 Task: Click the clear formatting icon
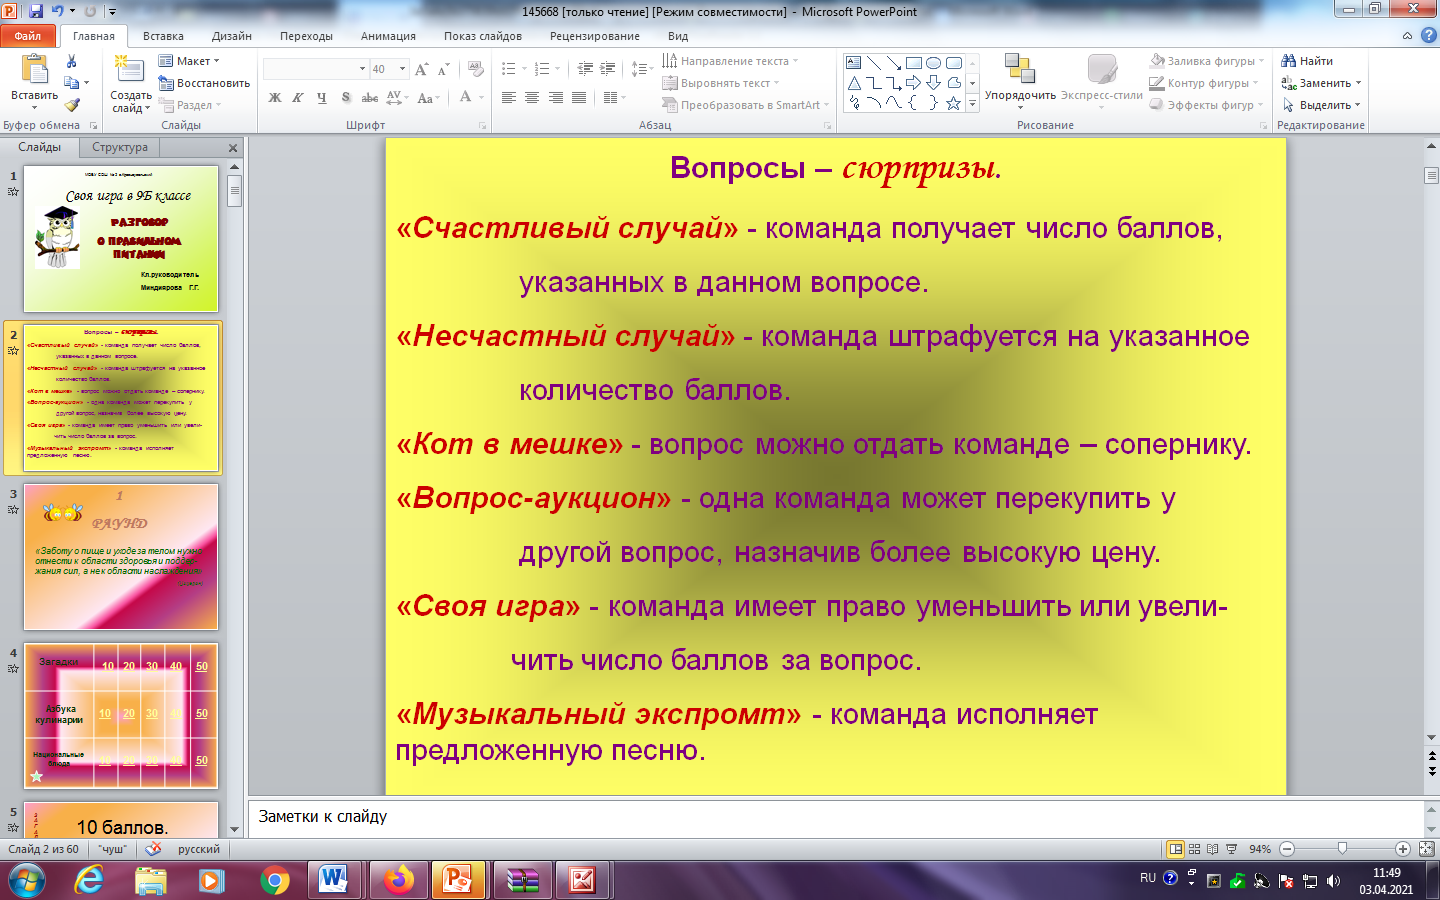point(477,69)
